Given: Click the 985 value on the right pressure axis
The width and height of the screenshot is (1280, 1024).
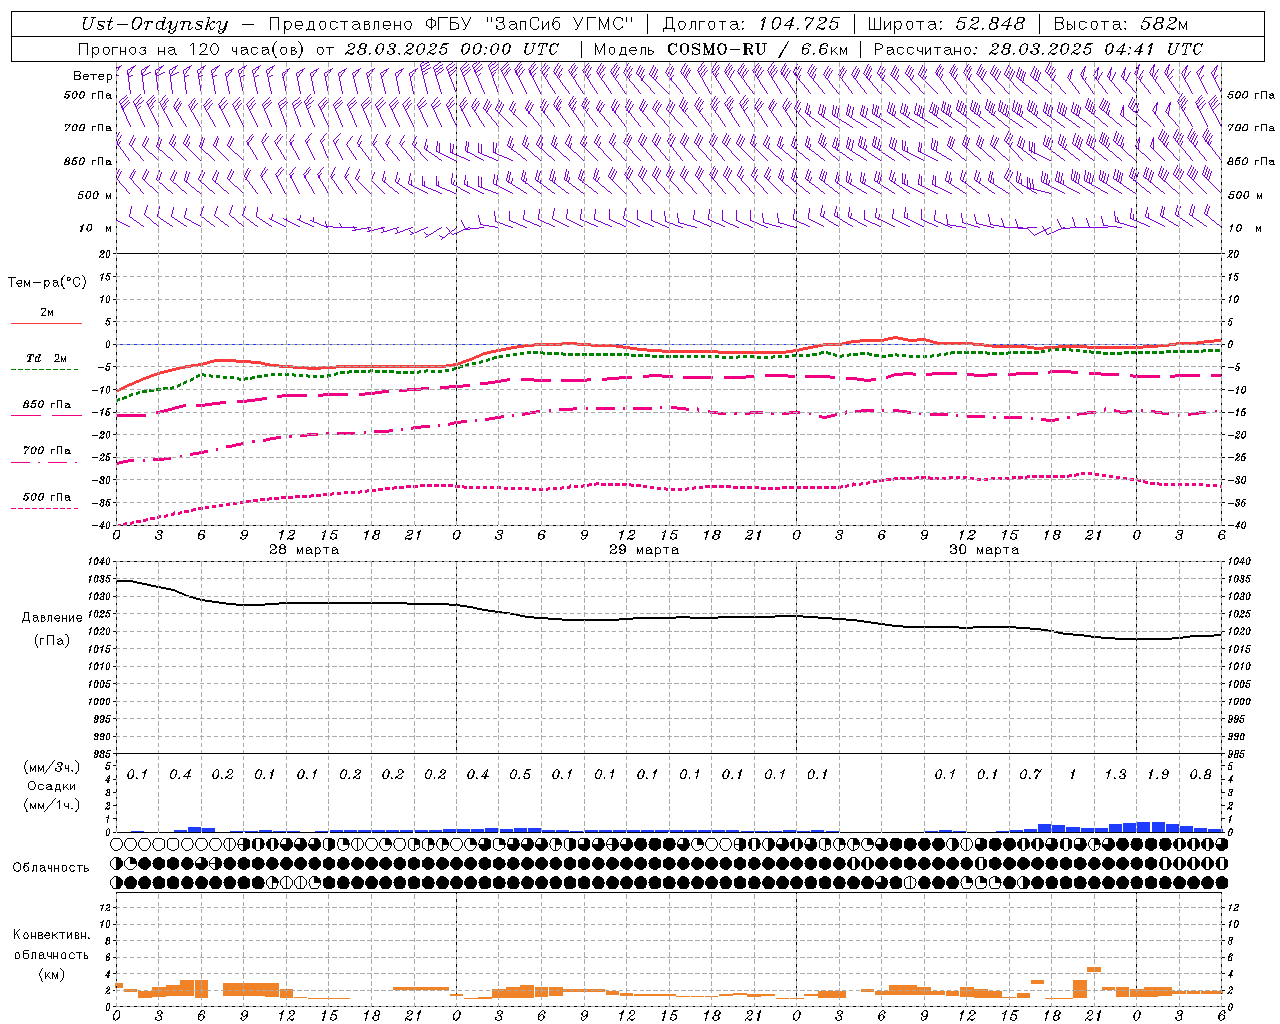Looking at the screenshot, I should point(1238,754).
